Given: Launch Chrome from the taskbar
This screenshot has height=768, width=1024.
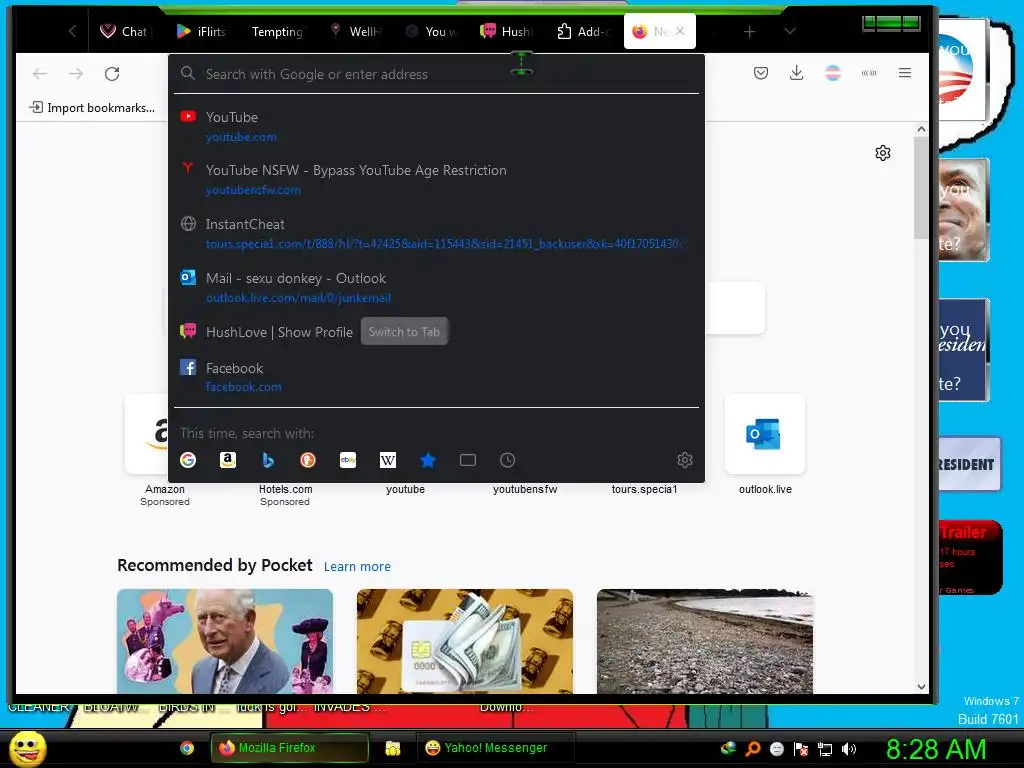Looking at the screenshot, I should point(187,748).
